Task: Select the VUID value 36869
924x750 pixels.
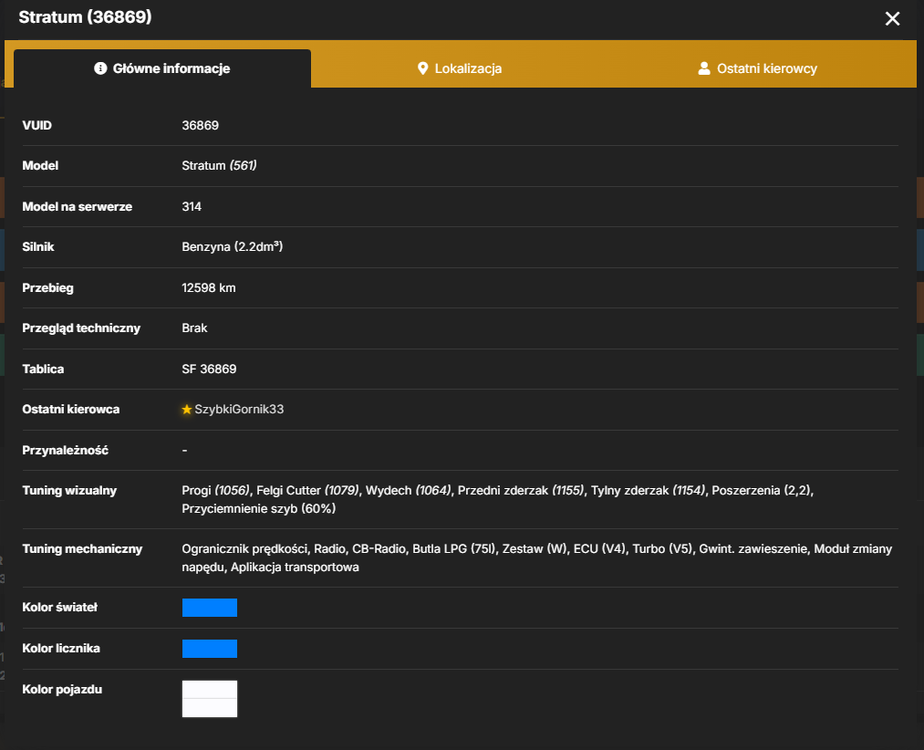Action: click(200, 125)
